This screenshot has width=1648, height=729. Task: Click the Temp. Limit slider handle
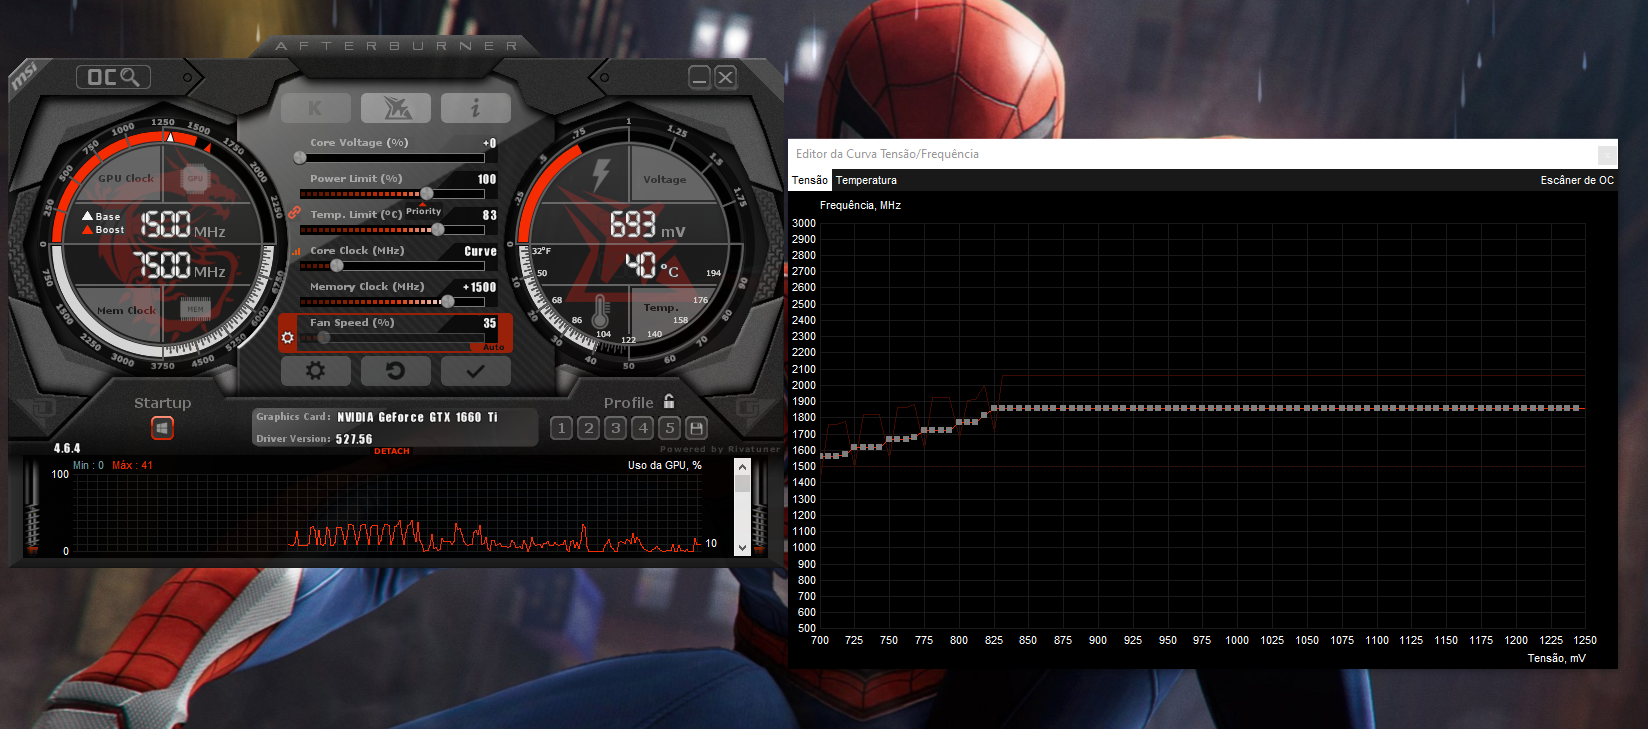click(x=437, y=229)
